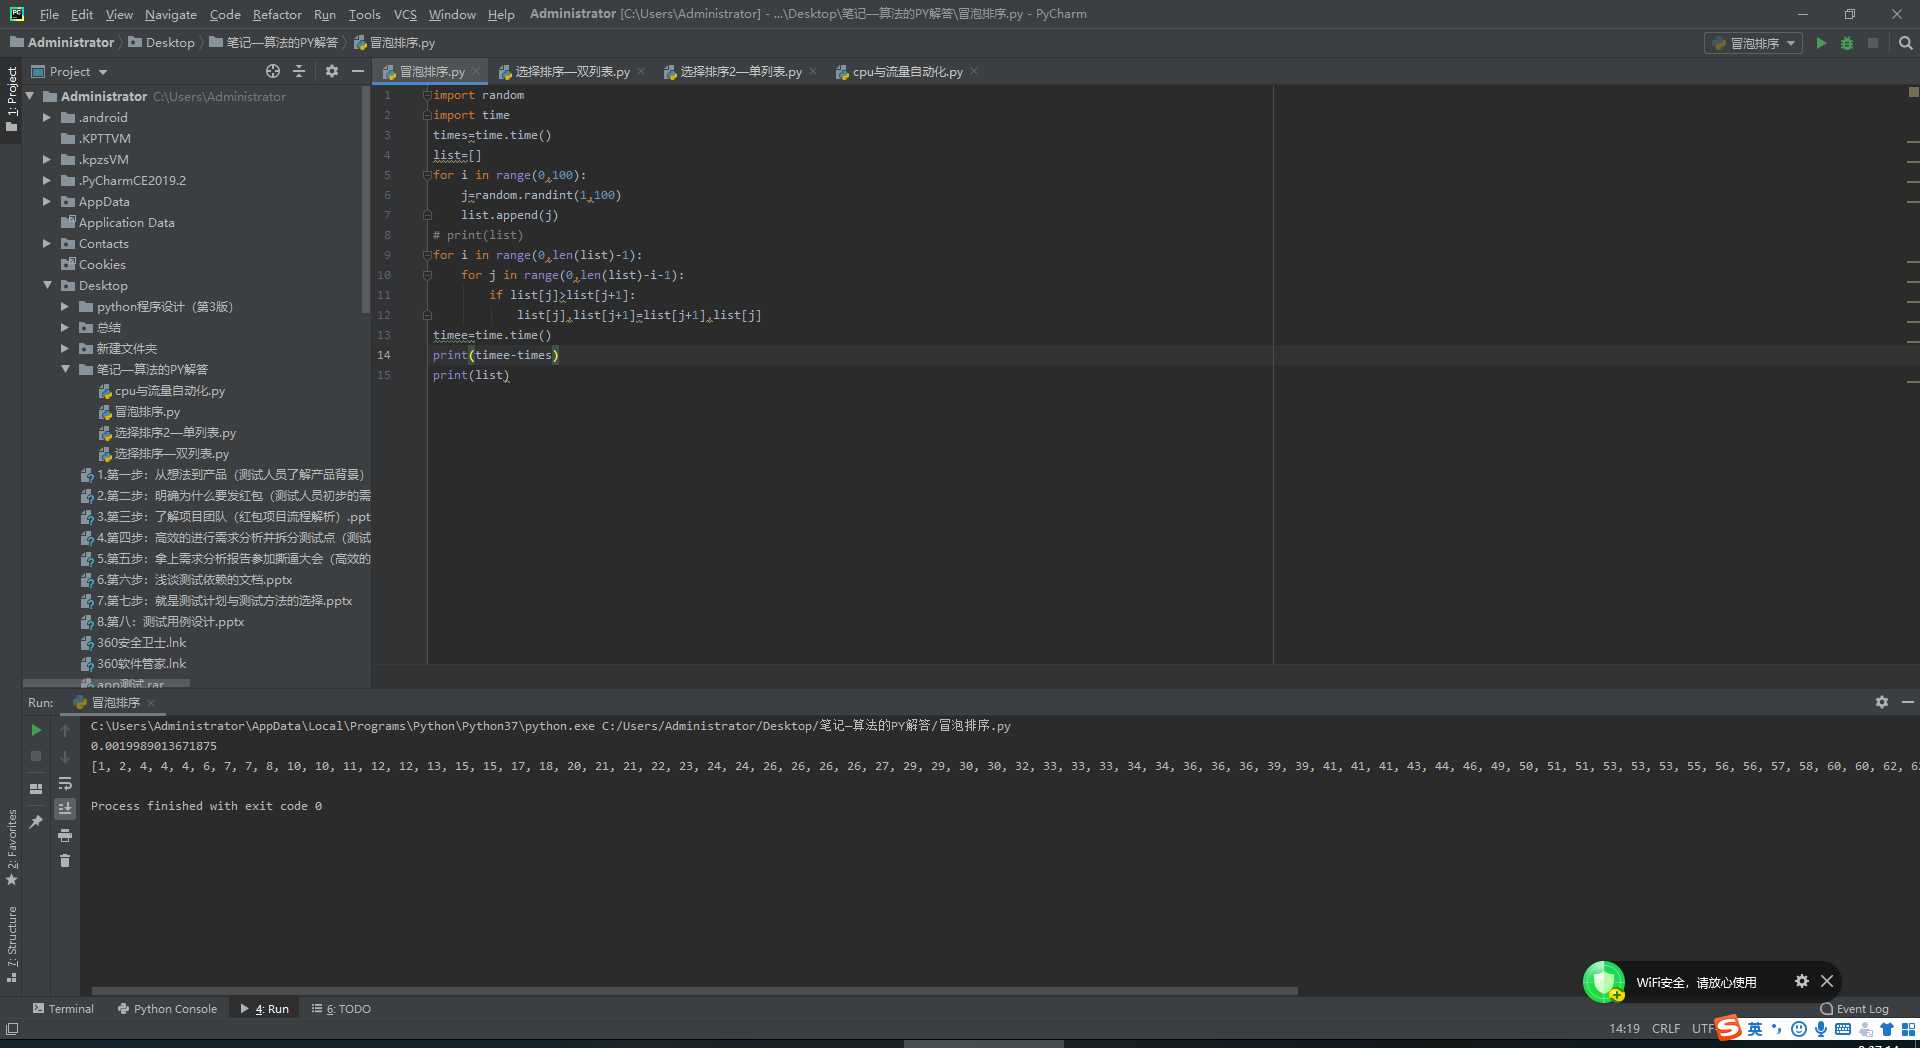The height and width of the screenshot is (1048, 1920).
Task: Toggle scroll to end in Run console
Action: pyautogui.click(x=65, y=808)
